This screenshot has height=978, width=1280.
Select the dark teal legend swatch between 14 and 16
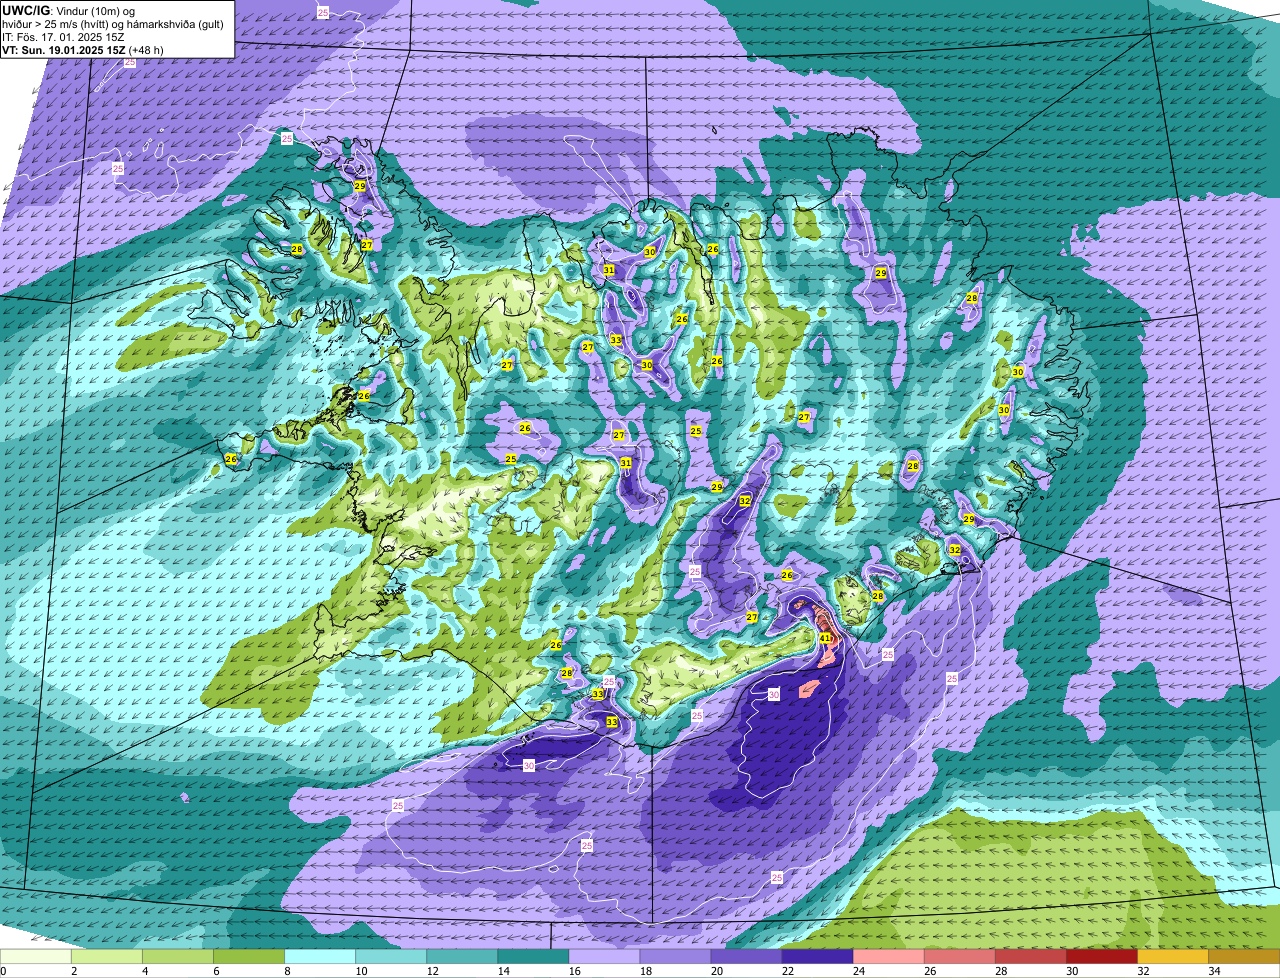(x=533, y=957)
